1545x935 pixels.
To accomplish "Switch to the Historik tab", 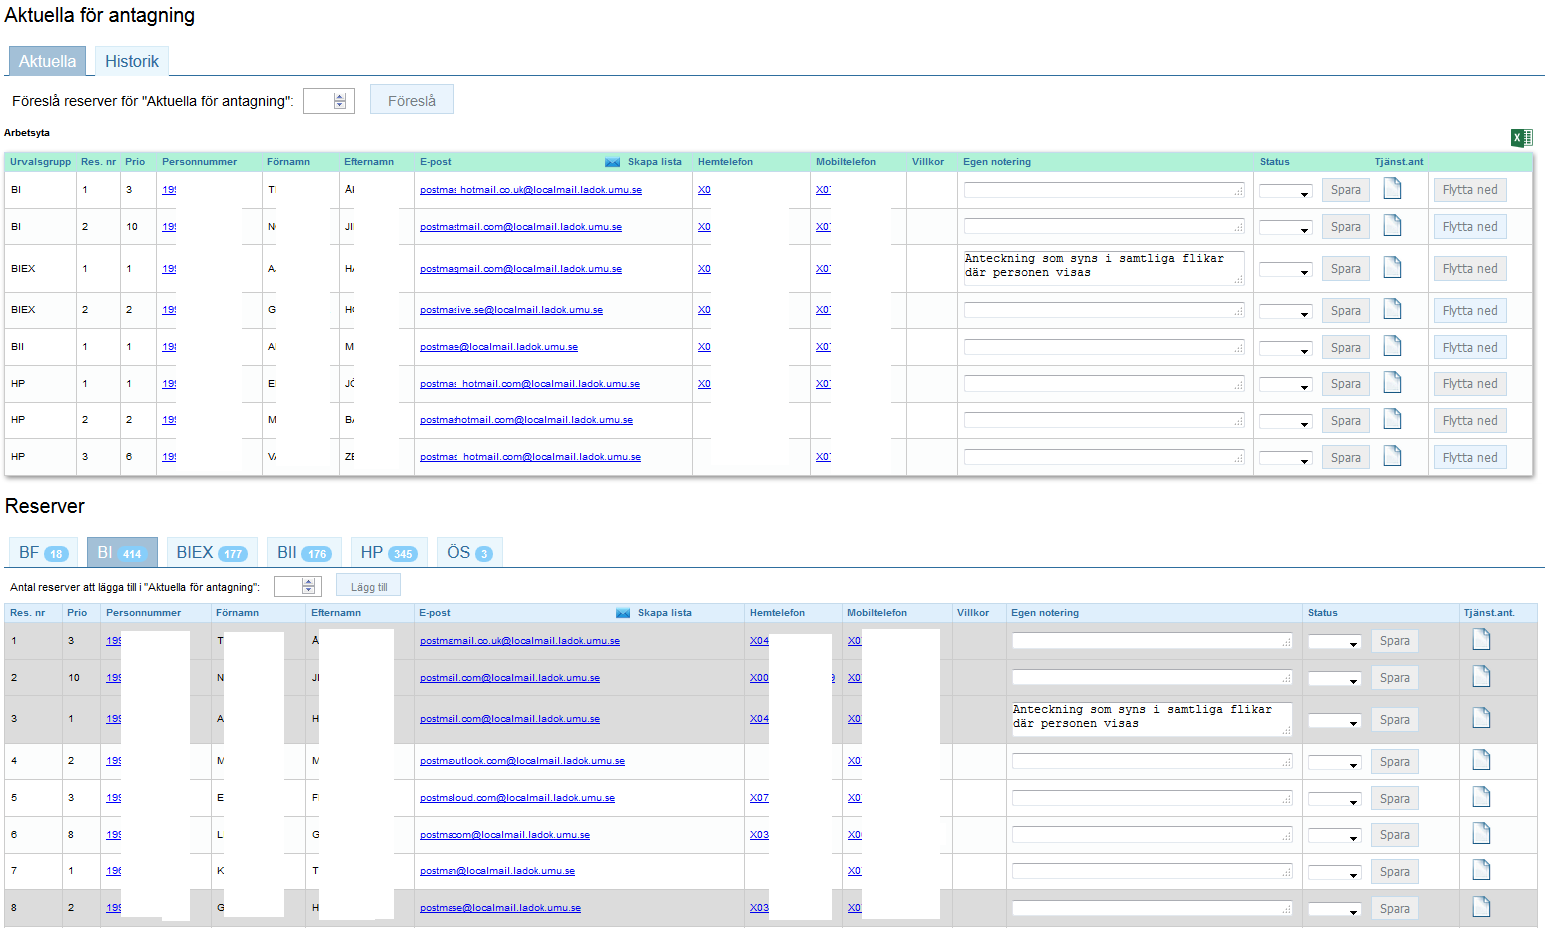I will 132,61.
